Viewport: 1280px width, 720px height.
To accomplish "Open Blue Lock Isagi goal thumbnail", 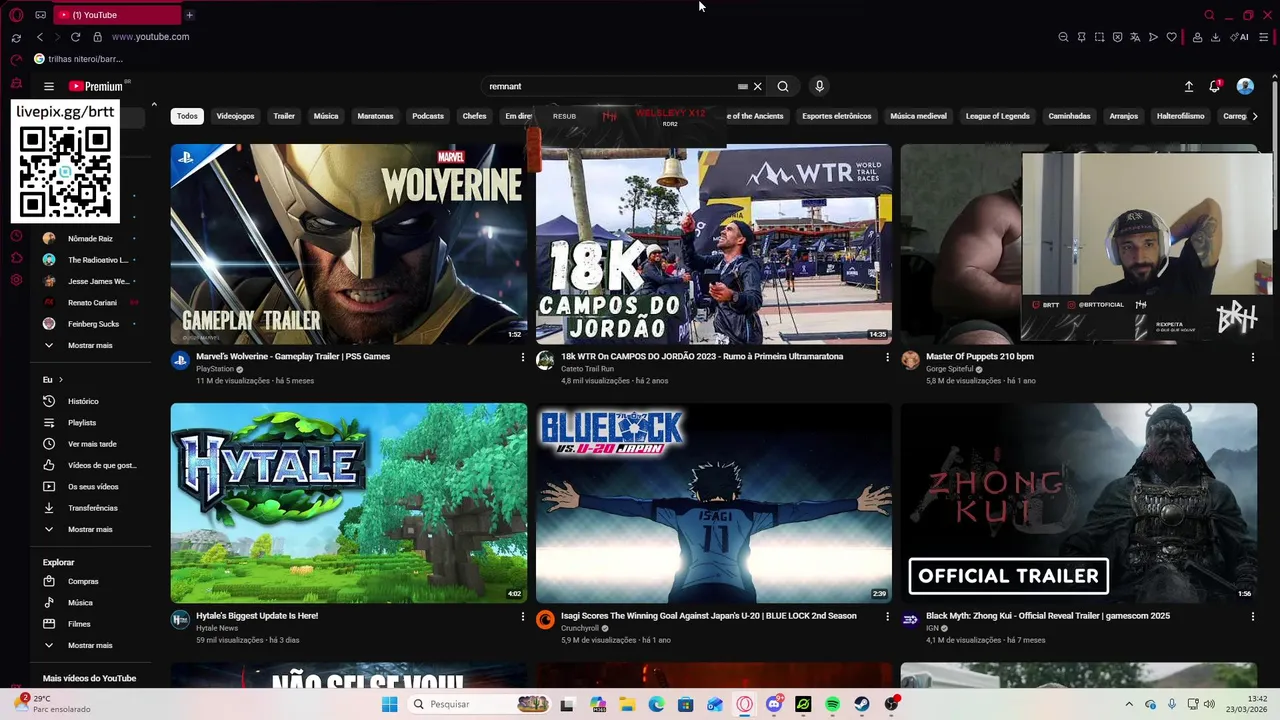I will (713, 503).
